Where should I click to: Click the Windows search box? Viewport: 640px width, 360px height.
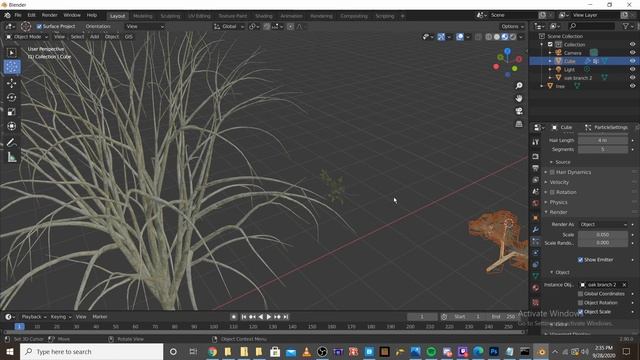click(91, 352)
